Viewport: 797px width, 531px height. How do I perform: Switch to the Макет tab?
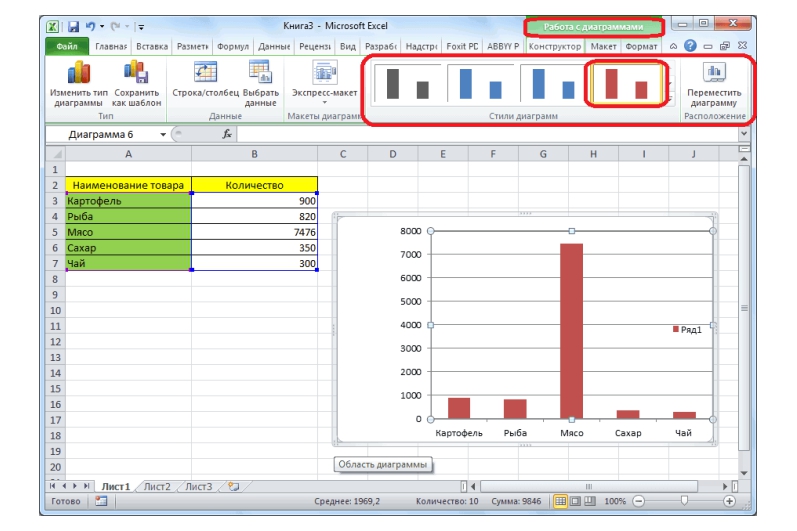[603, 46]
